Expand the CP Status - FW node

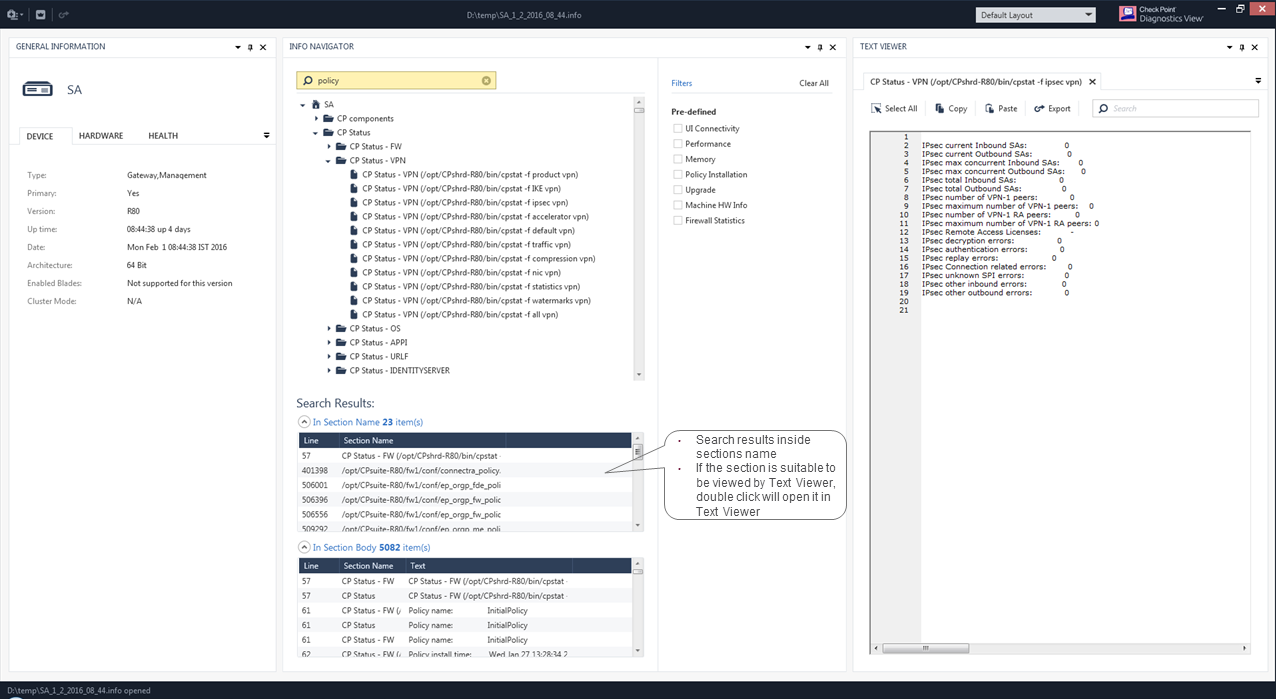tap(329, 146)
